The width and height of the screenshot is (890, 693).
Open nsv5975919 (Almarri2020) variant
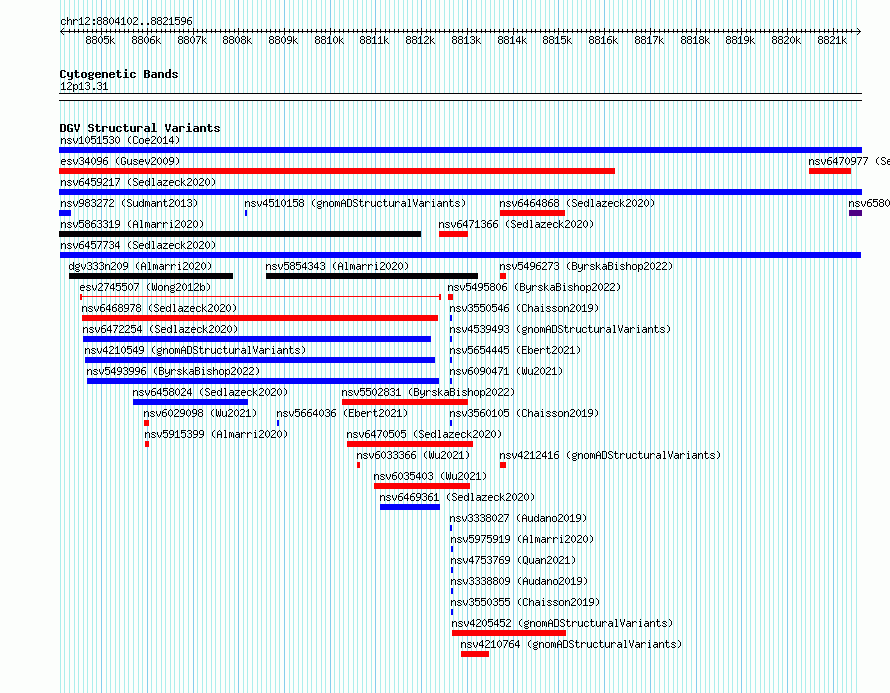522,539
